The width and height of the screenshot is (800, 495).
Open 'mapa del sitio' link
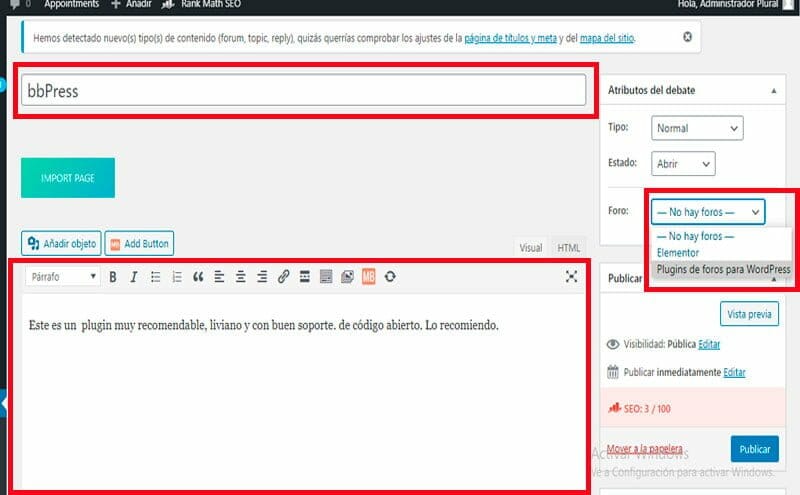click(x=607, y=38)
